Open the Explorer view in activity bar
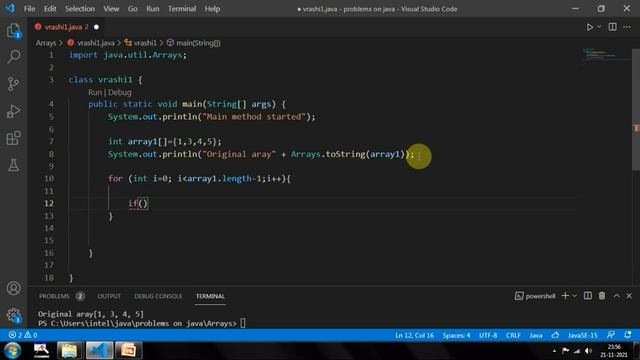Screen dimensions: 640x360 tap(13, 31)
